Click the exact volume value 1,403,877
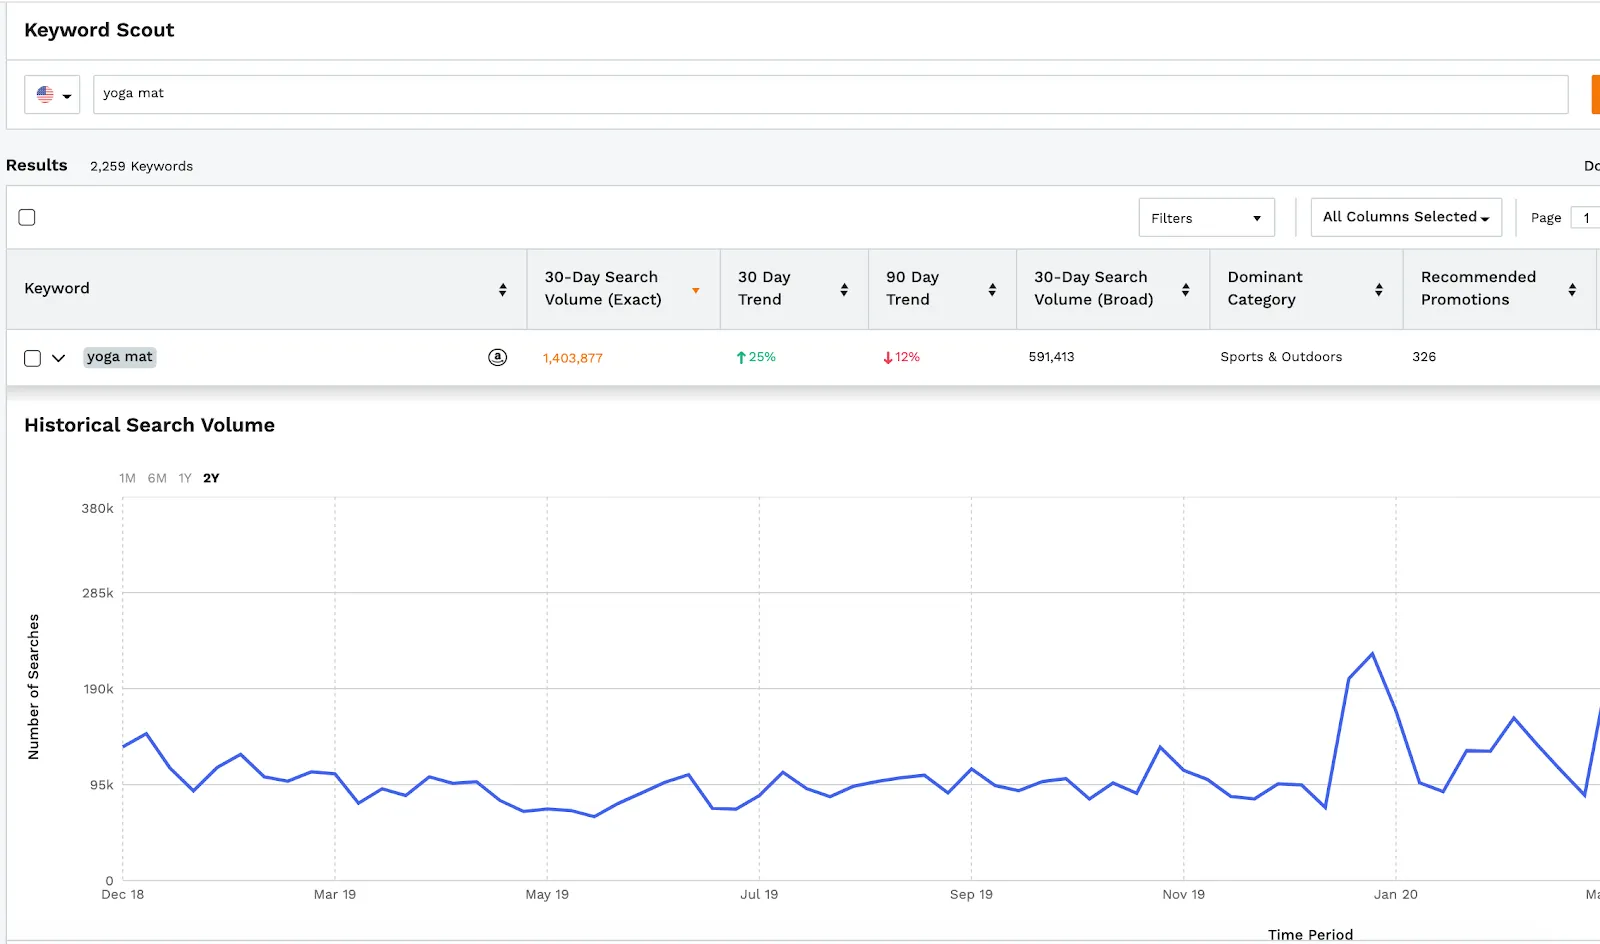The image size is (1600, 944). (x=573, y=358)
